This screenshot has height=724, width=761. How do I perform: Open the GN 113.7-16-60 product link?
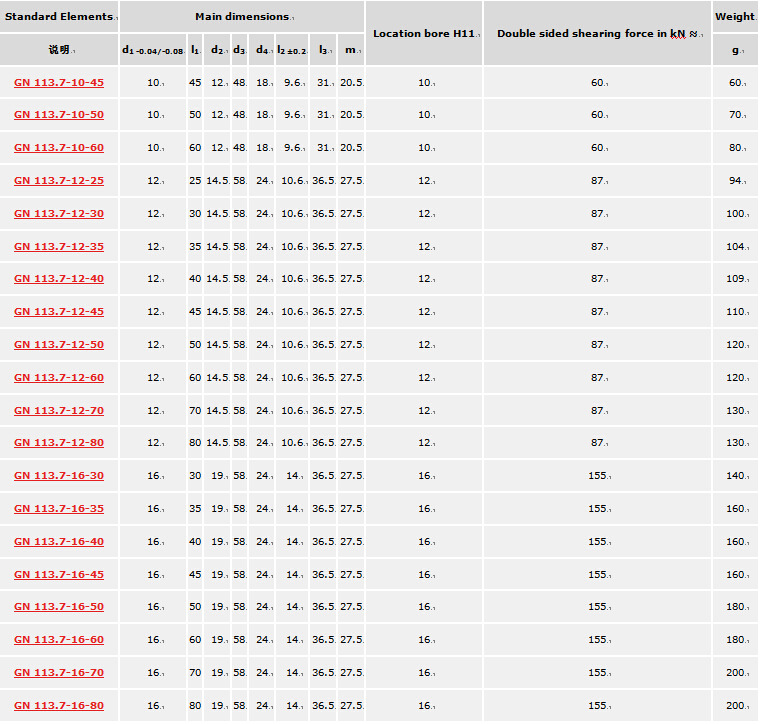(58, 640)
